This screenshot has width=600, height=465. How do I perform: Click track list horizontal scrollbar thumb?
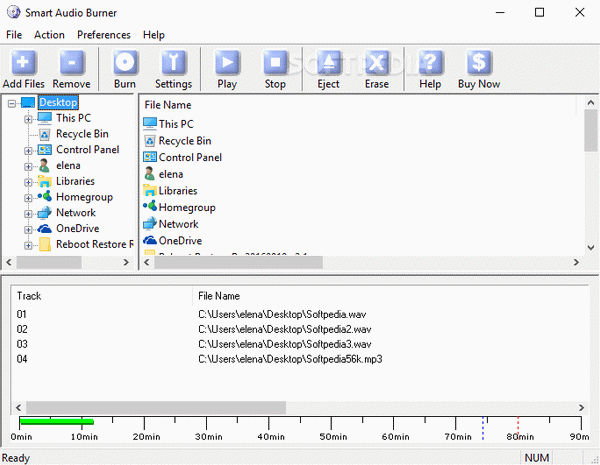coord(156,408)
